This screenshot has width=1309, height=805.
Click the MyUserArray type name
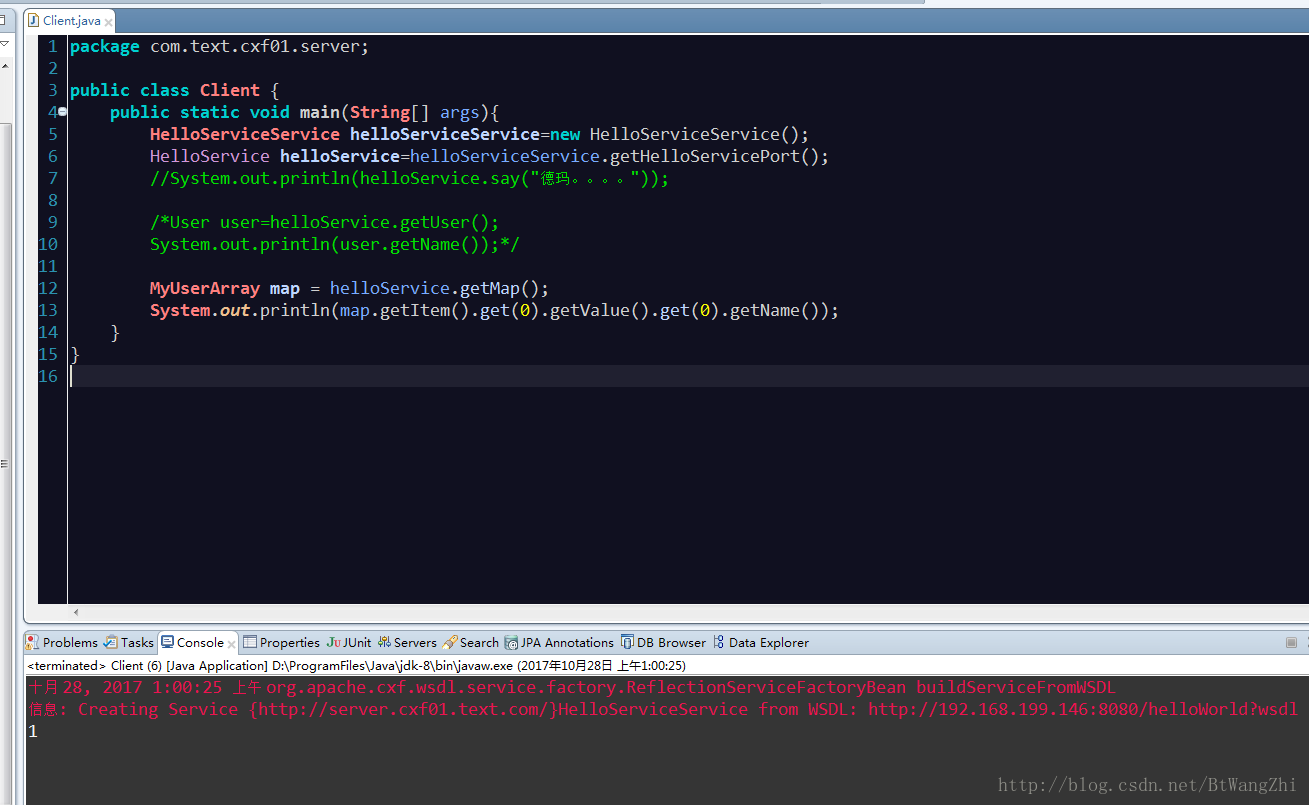[x=205, y=288]
